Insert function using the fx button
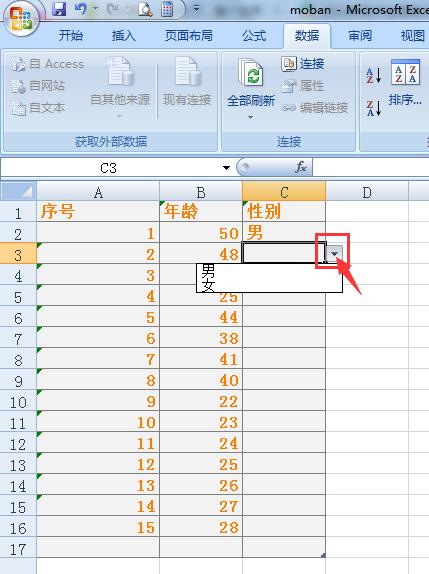 coord(301,167)
